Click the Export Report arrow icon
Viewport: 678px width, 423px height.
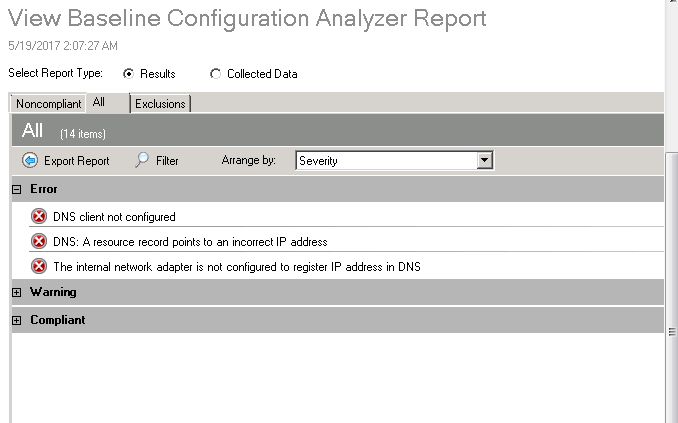(30, 160)
